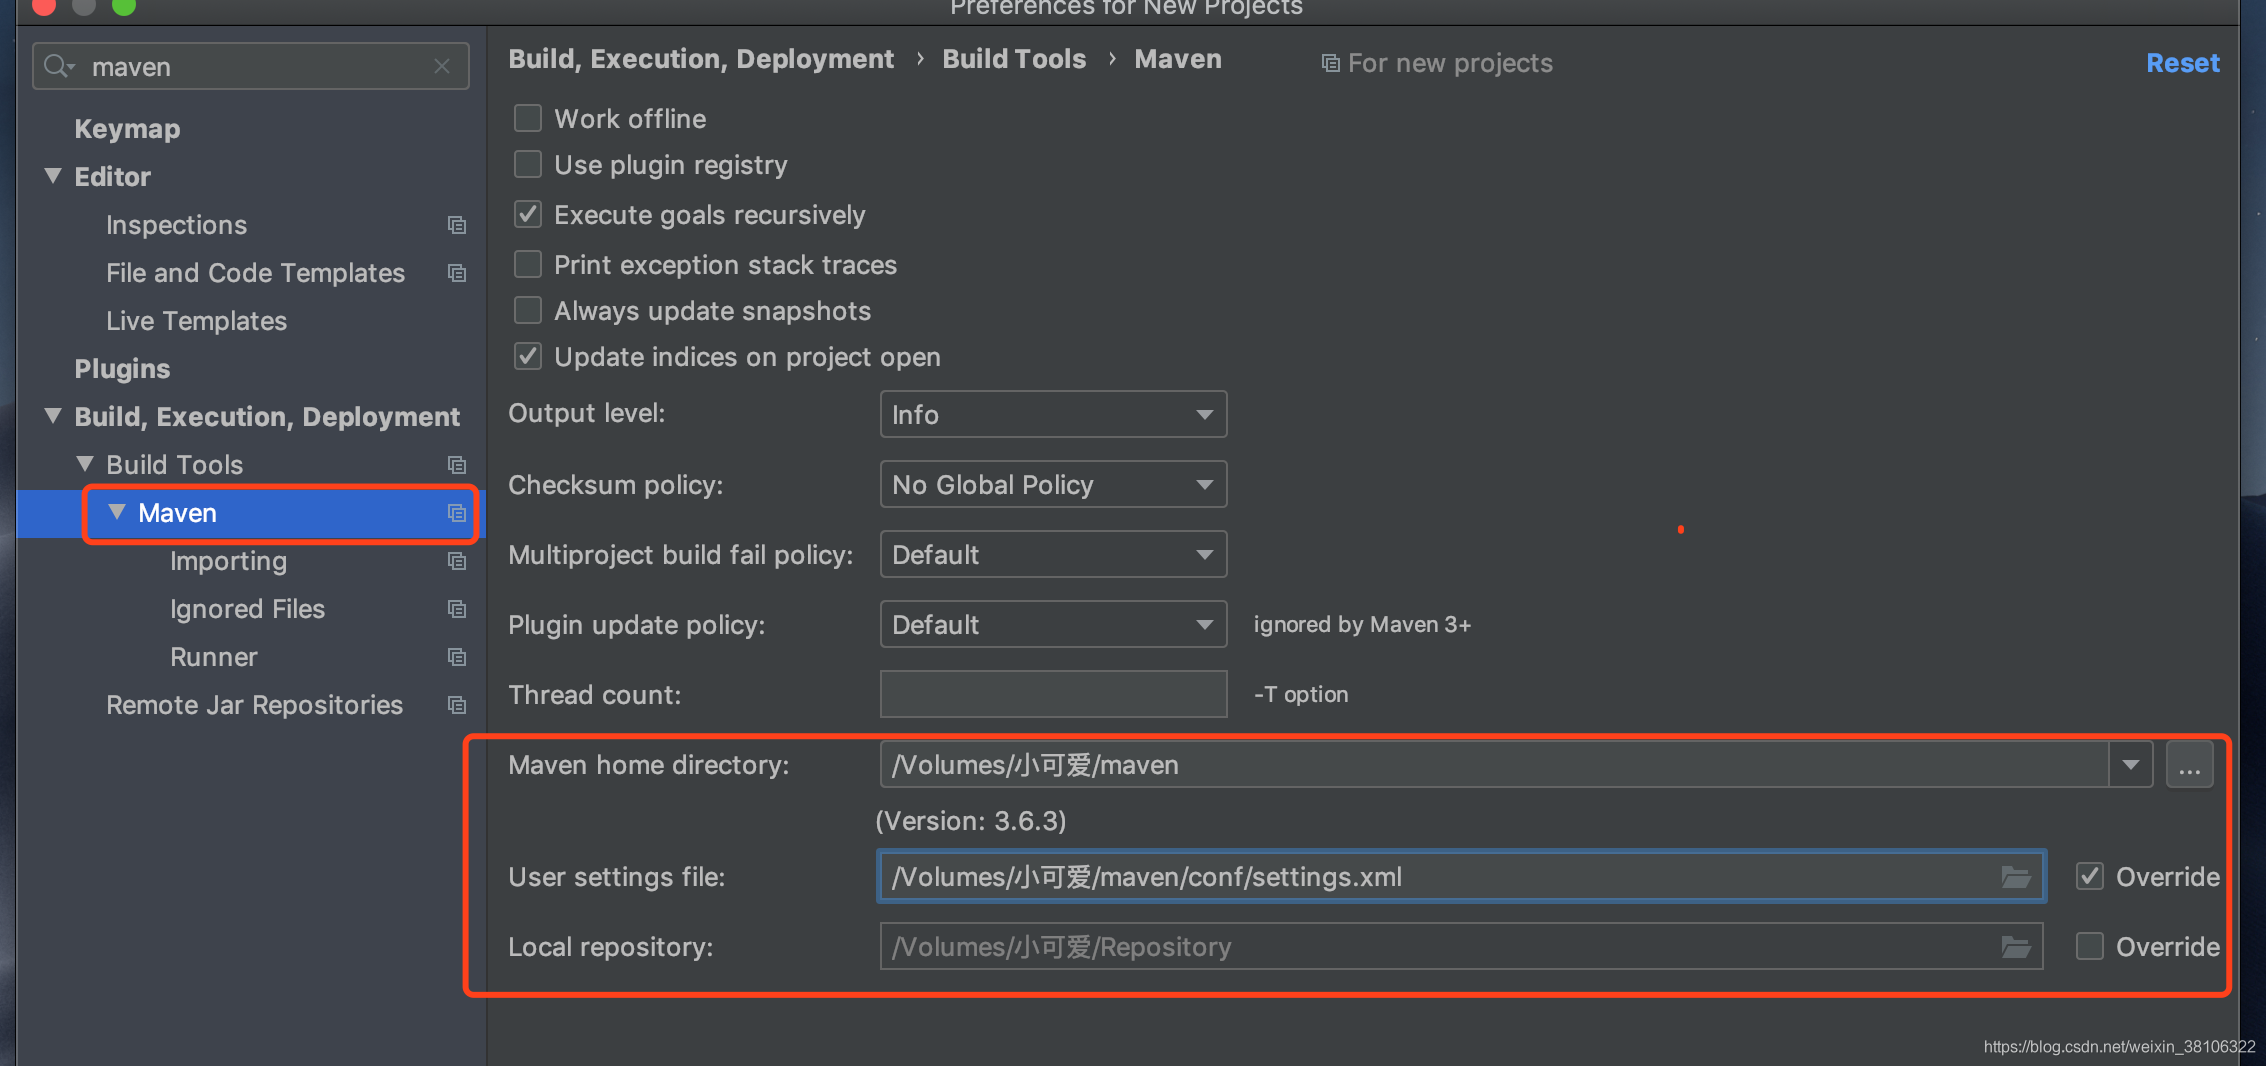Open Runner under Maven
Viewport: 2266px width, 1066px height.
(x=214, y=657)
